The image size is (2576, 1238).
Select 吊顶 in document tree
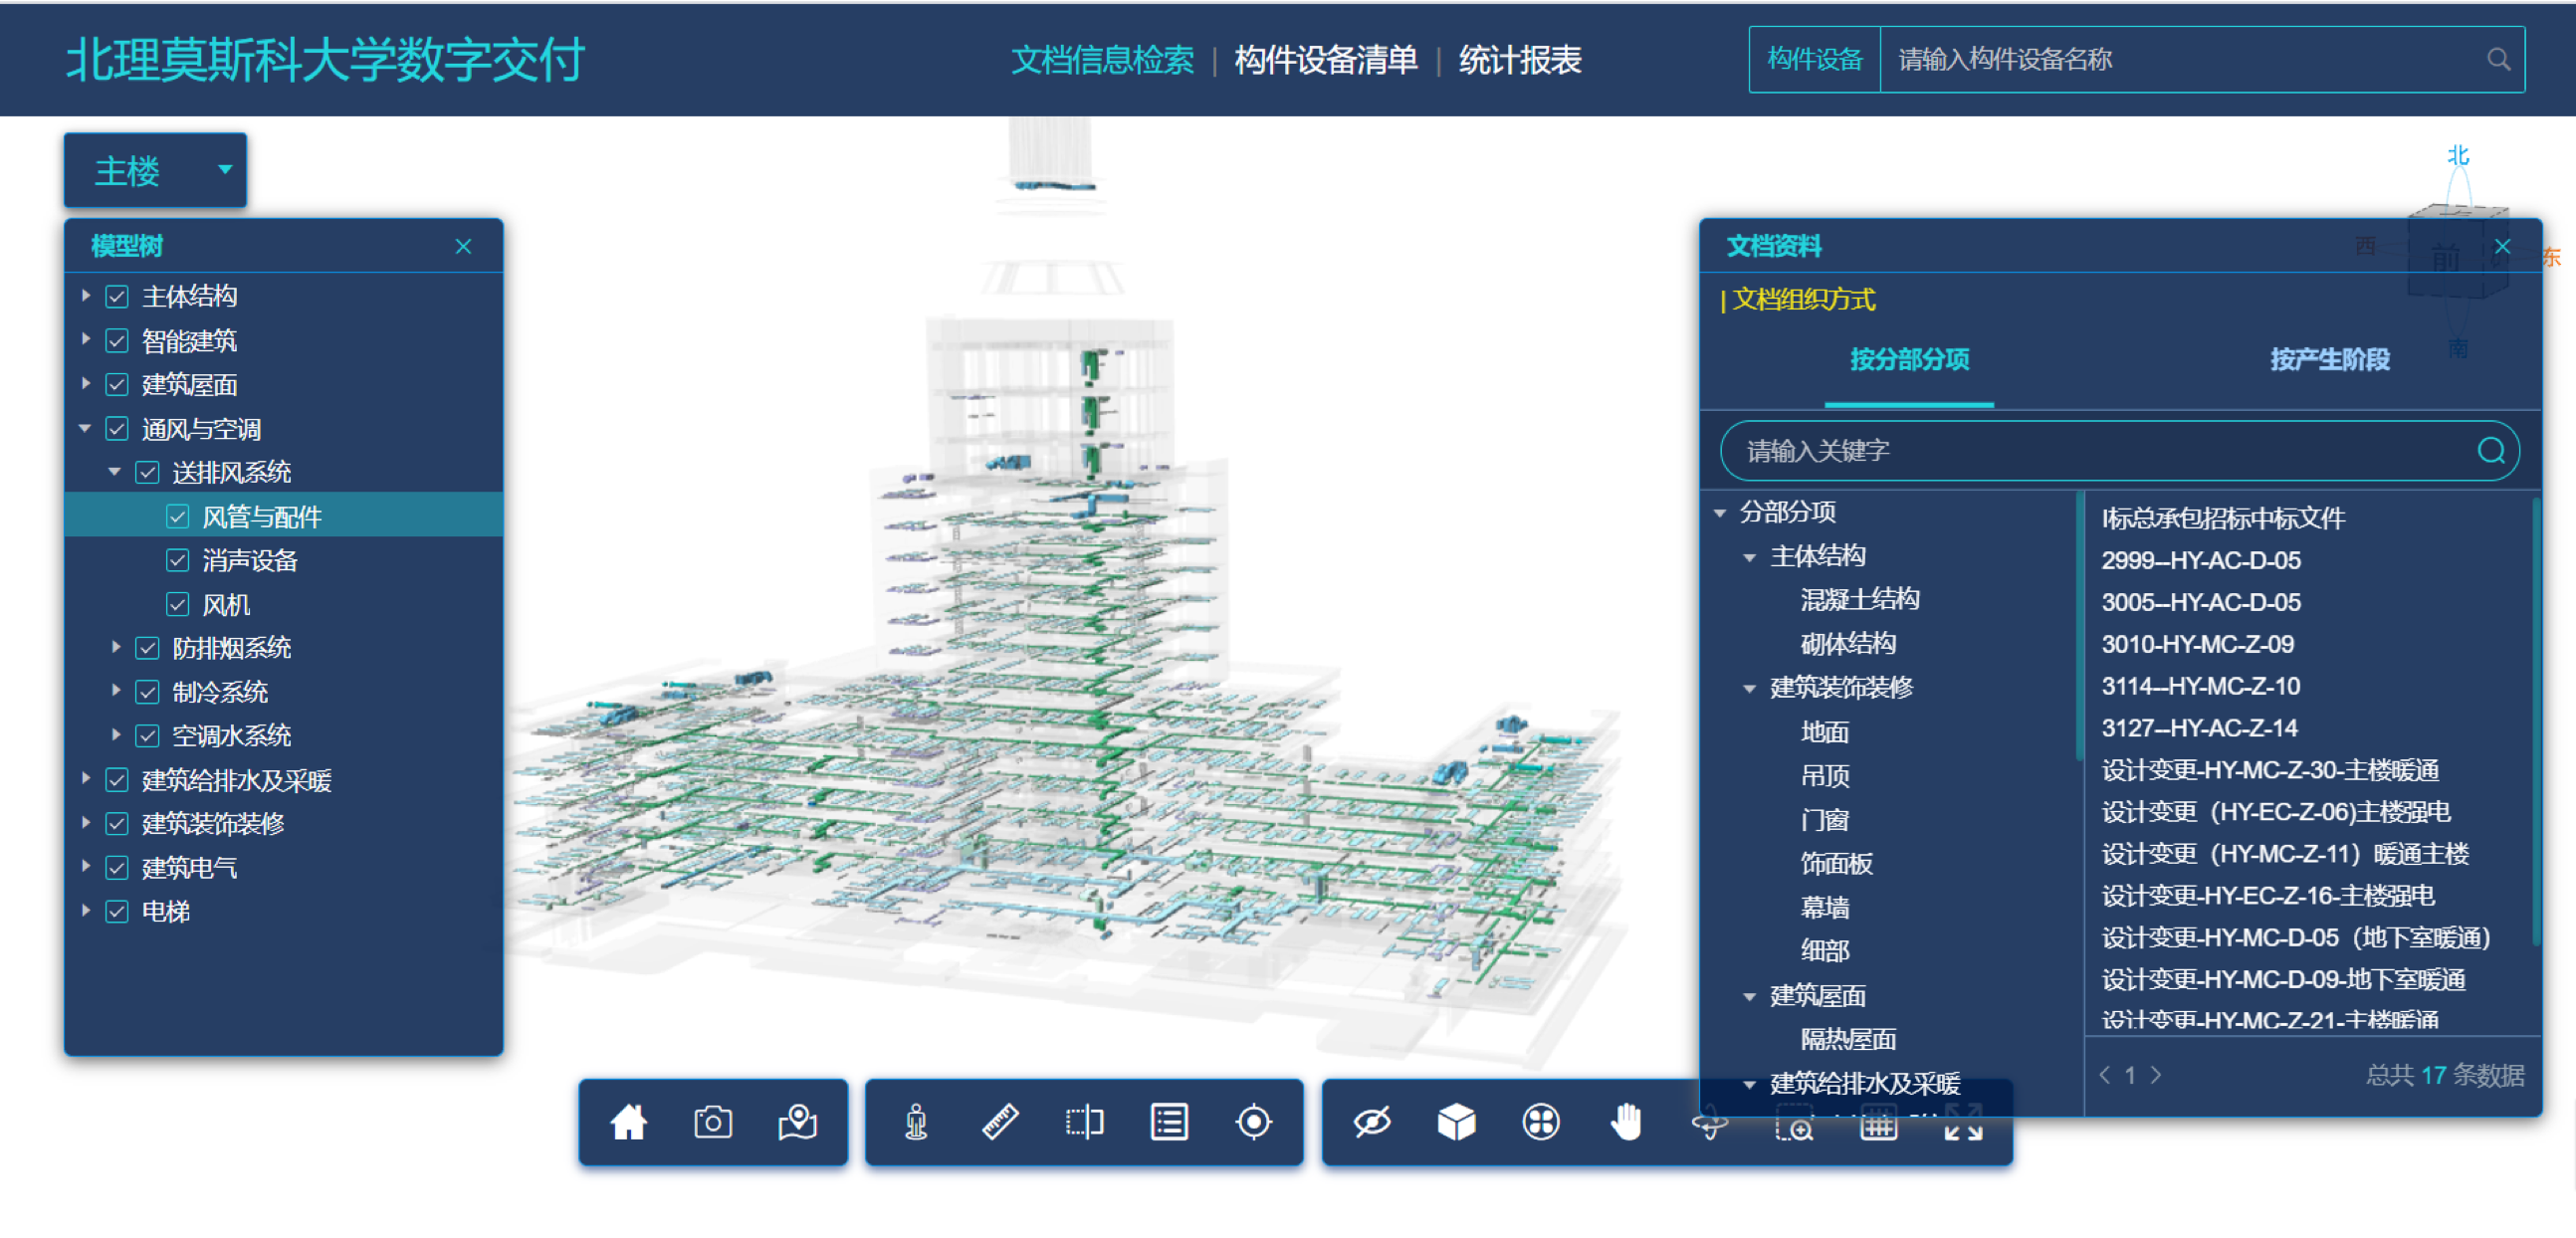point(1825,776)
